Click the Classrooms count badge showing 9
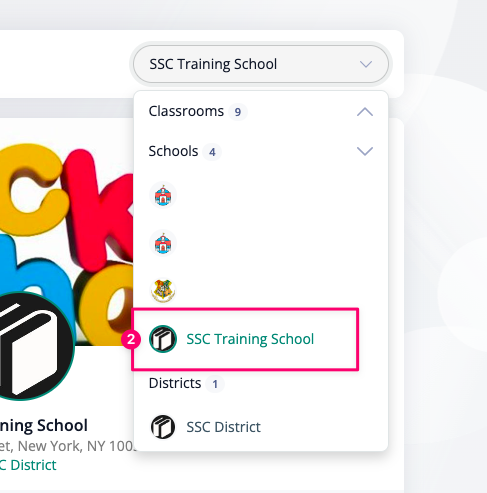 pos(238,112)
